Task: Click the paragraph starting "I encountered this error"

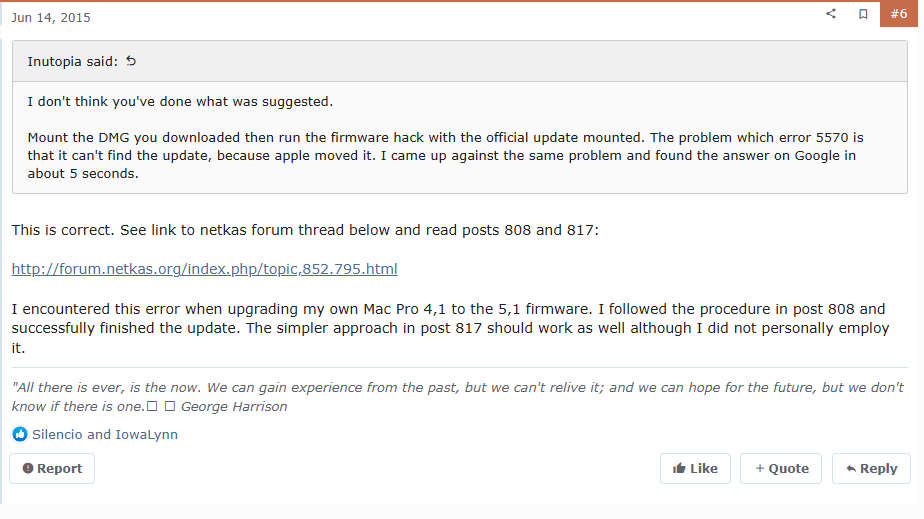Action: point(450,328)
